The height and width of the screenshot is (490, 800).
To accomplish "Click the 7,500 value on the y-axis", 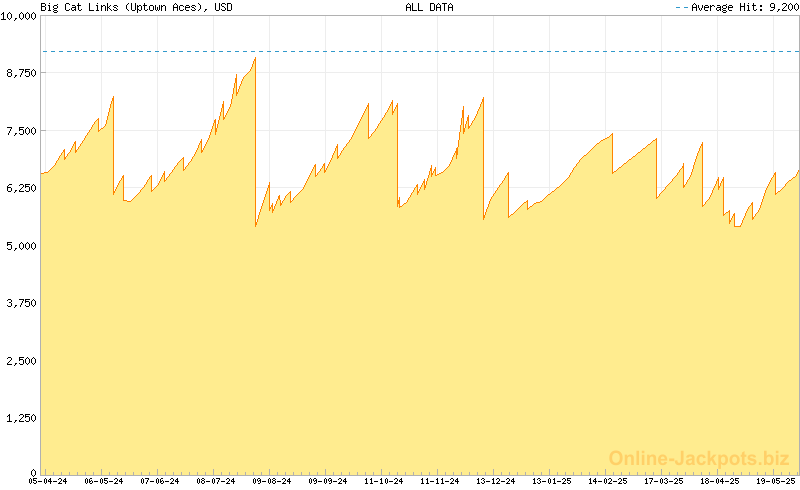I will pos(21,131).
